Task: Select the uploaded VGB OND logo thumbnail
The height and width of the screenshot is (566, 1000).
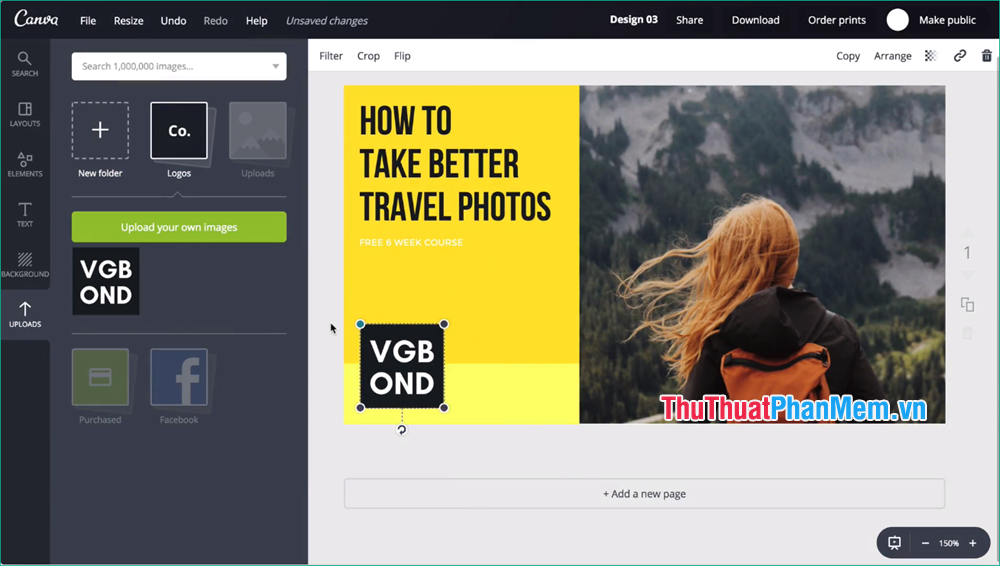Action: [106, 281]
